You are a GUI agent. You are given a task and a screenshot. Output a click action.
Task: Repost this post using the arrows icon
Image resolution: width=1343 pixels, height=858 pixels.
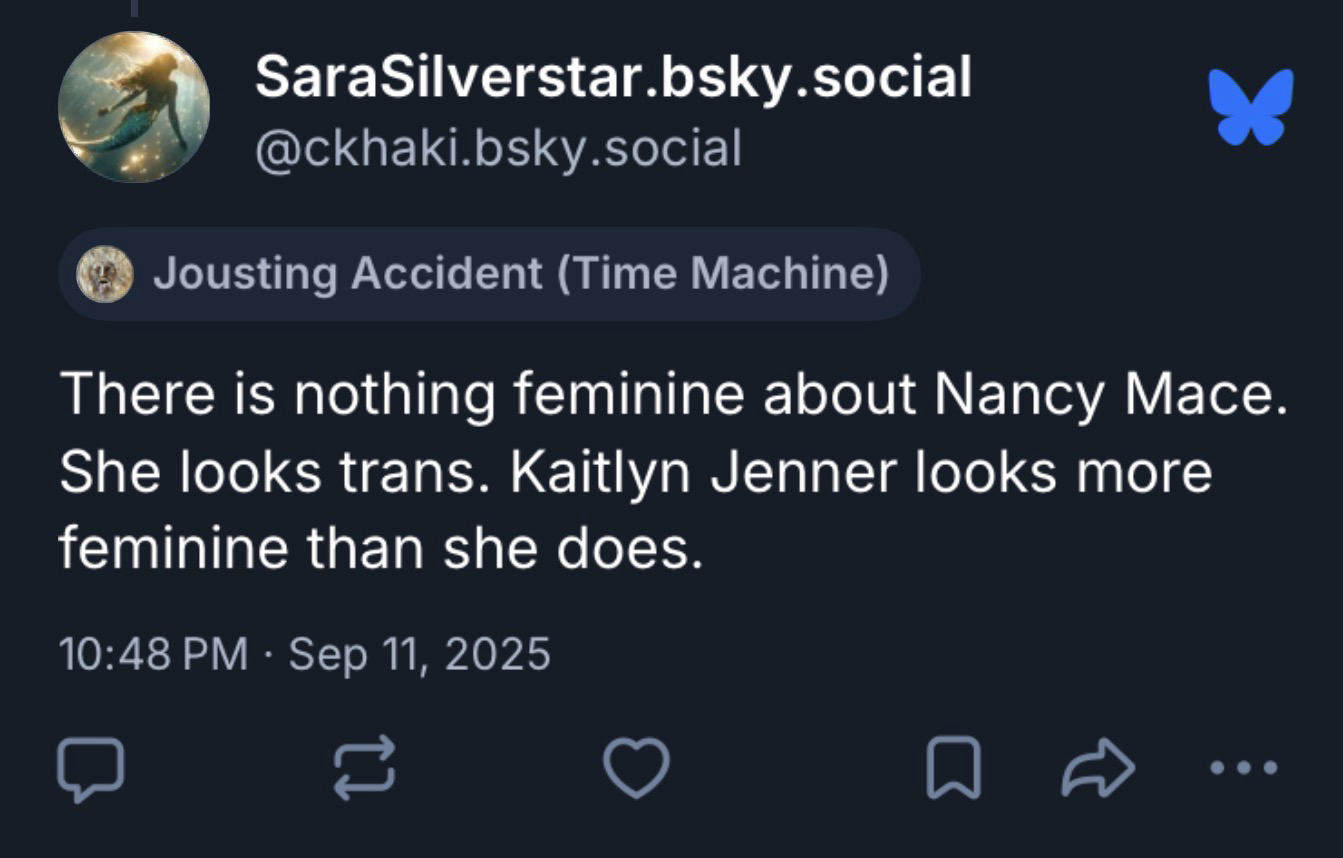[x=364, y=769]
